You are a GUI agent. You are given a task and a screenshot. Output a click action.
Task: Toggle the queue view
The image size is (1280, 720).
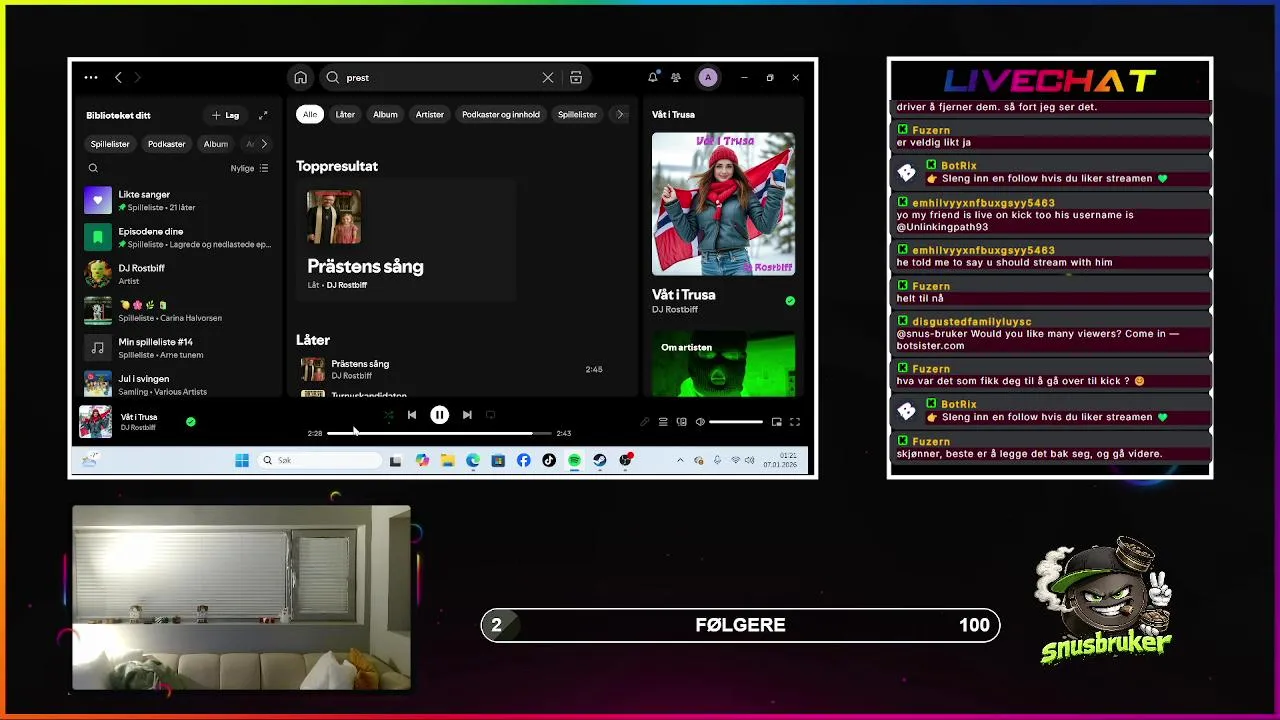(663, 422)
